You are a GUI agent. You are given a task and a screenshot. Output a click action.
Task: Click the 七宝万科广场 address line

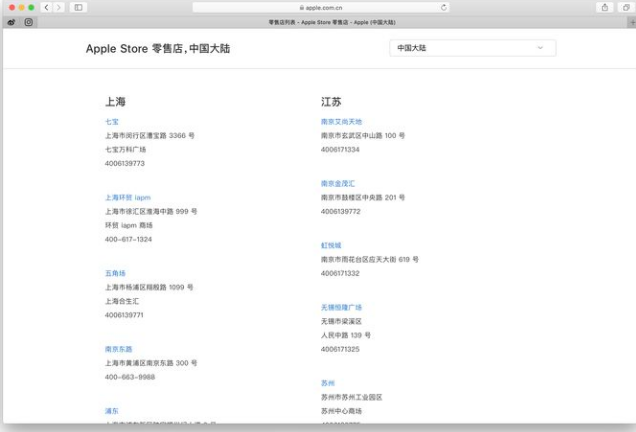[125, 150]
